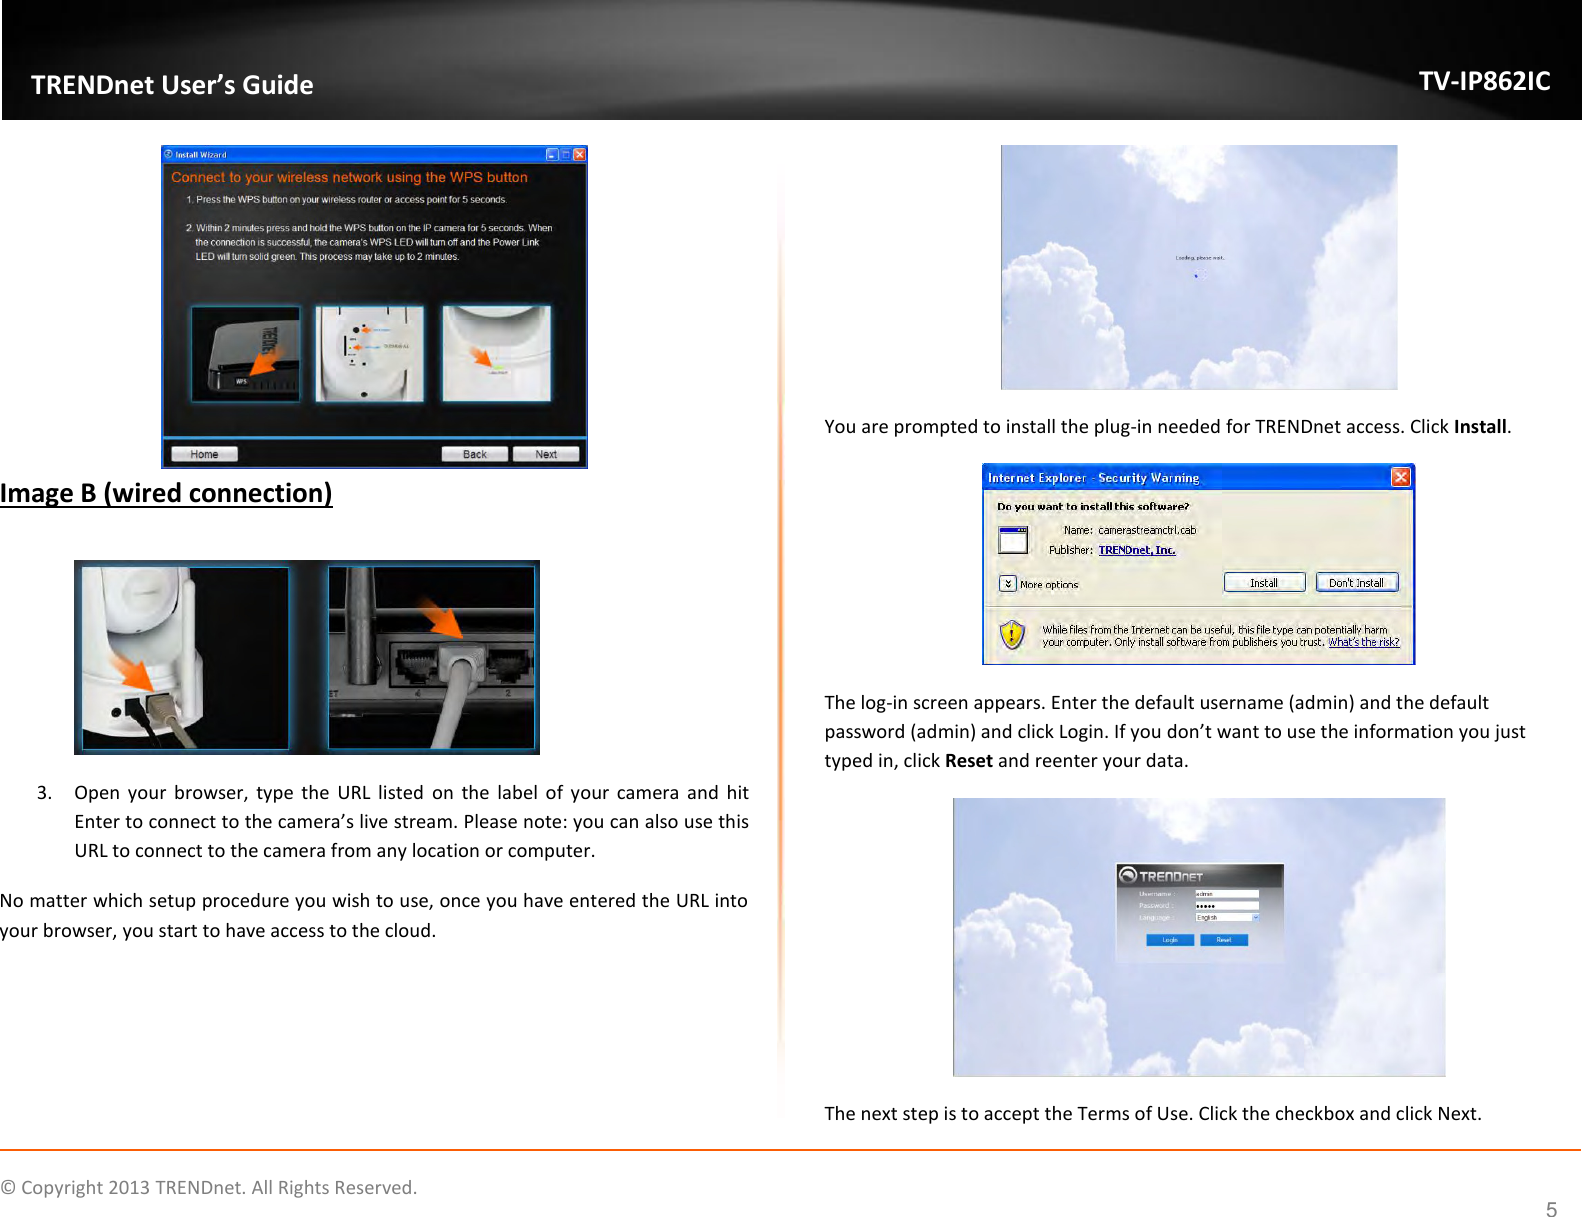
Task: Open the TRENDnet, Inc. publisher link
Action: pos(1137,550)
